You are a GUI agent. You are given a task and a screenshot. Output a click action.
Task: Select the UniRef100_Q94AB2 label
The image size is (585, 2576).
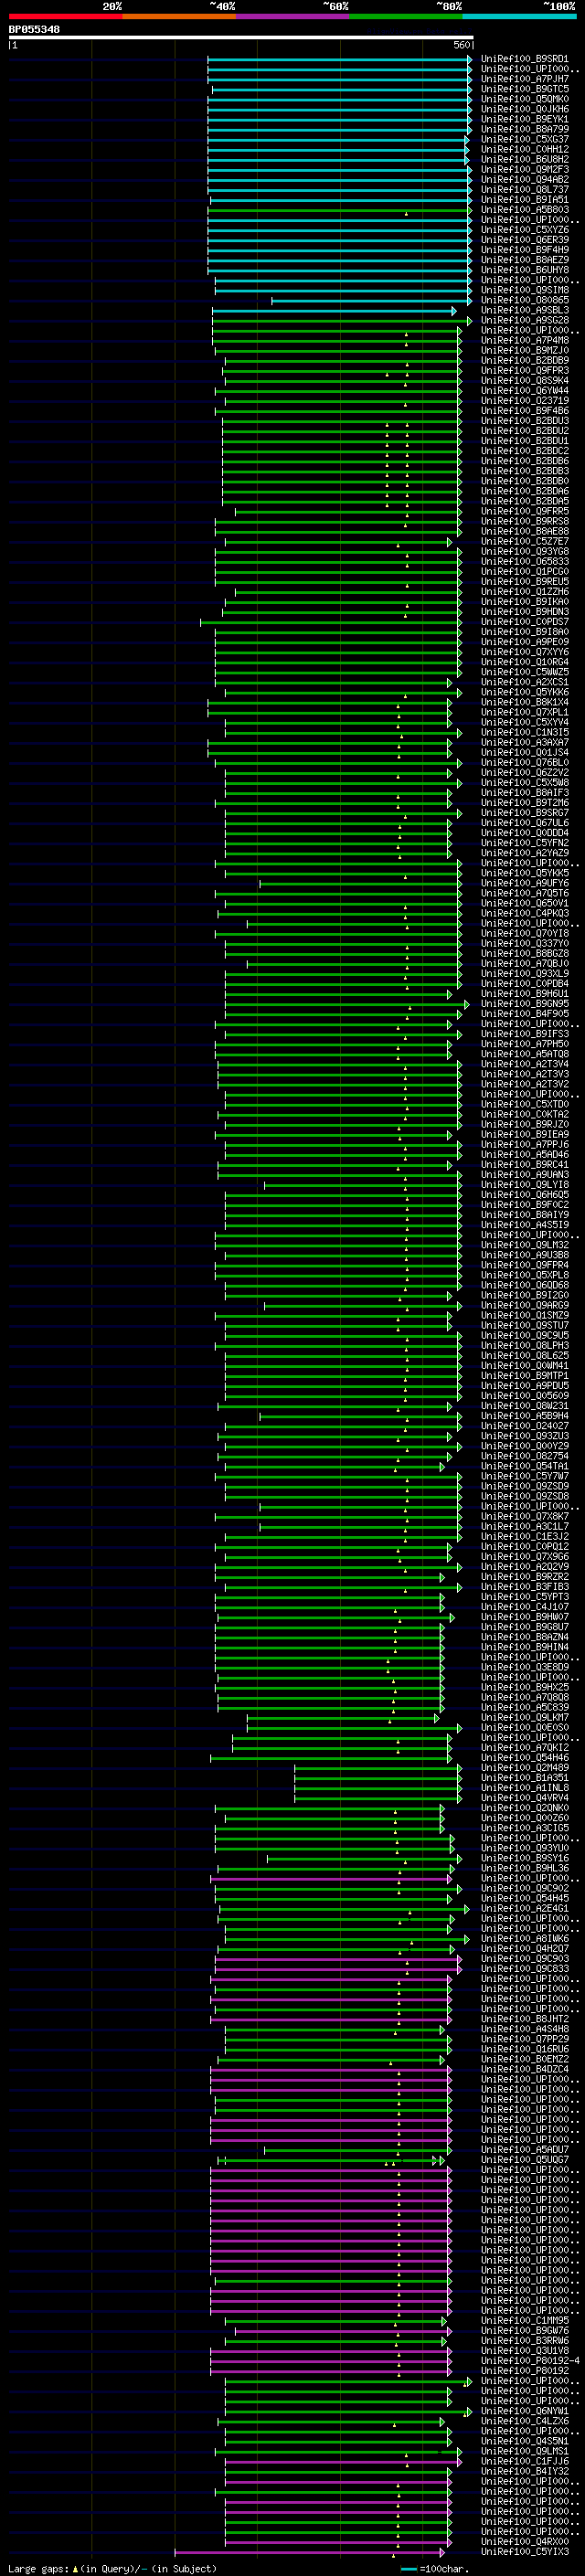(x=525, y=179)
